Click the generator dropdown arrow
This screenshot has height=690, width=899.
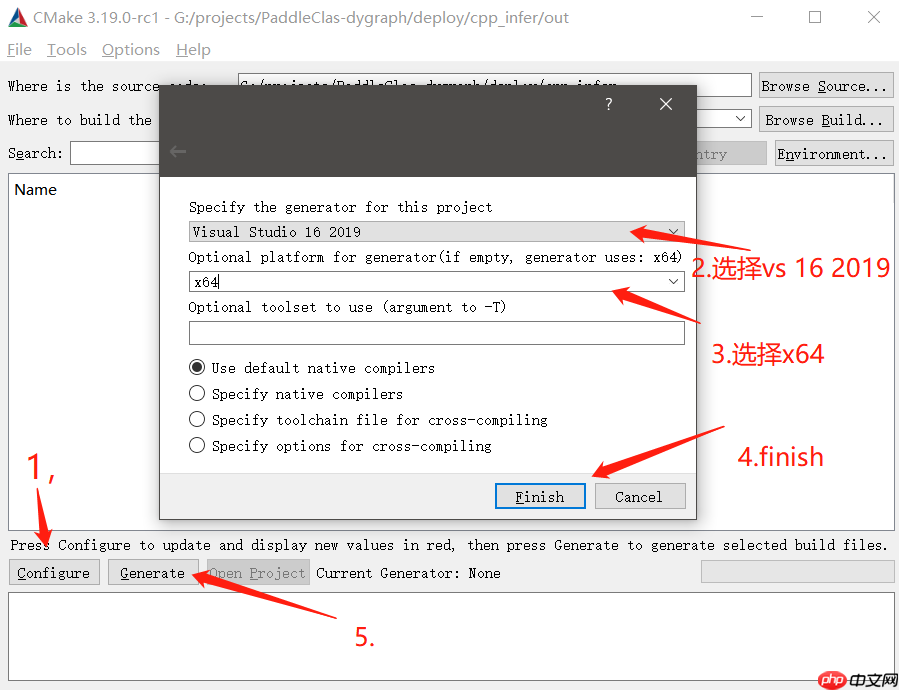coord(673,231)
